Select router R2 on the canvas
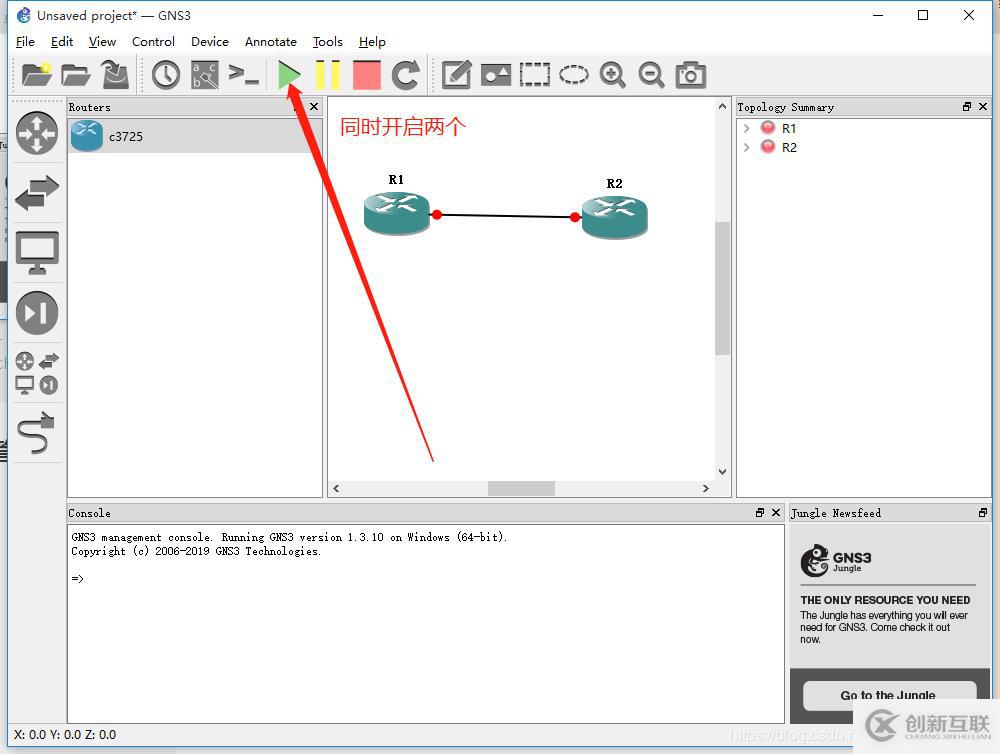Viewport: 1000px width, 754px height. click(614, 217)
